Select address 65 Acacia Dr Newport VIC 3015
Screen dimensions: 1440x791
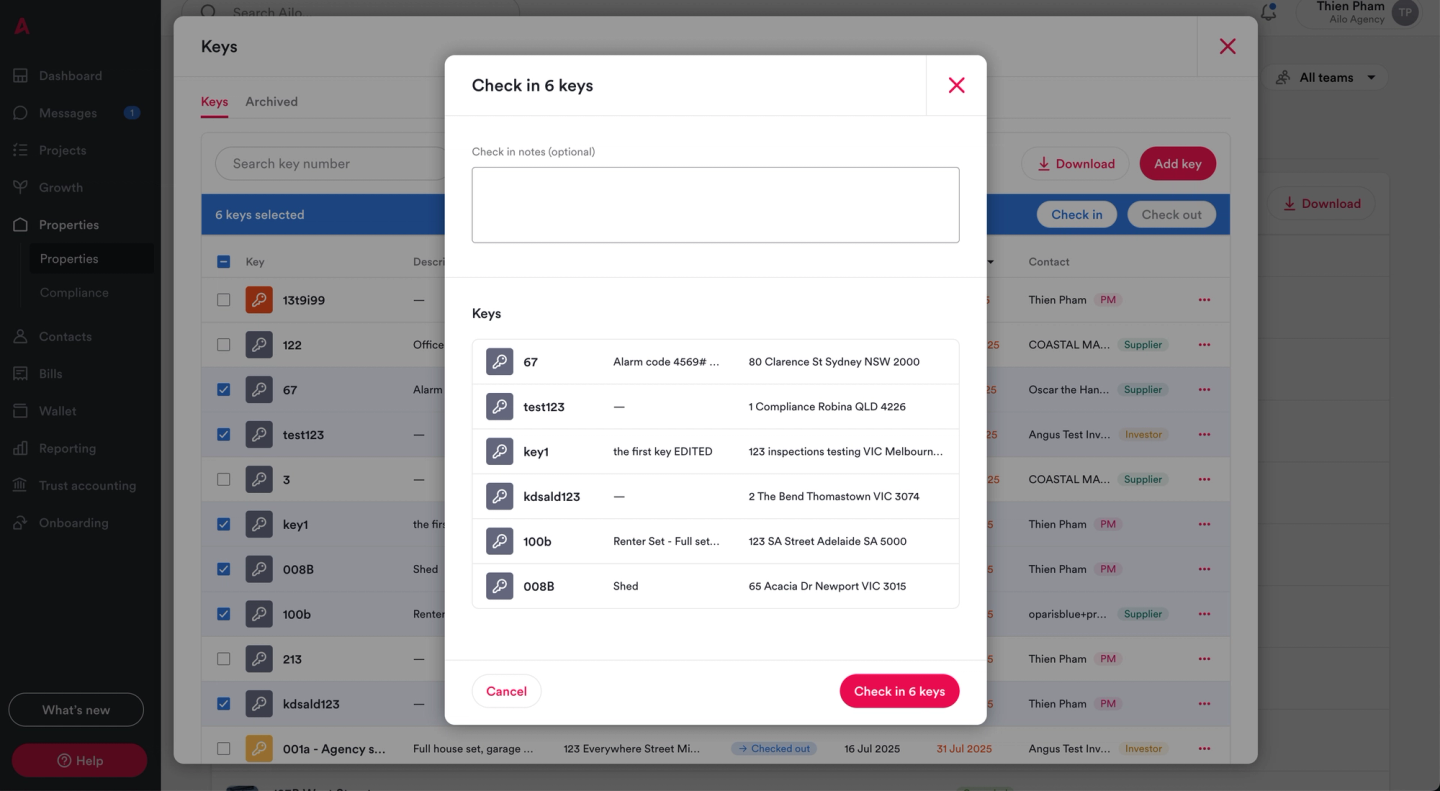827,586
